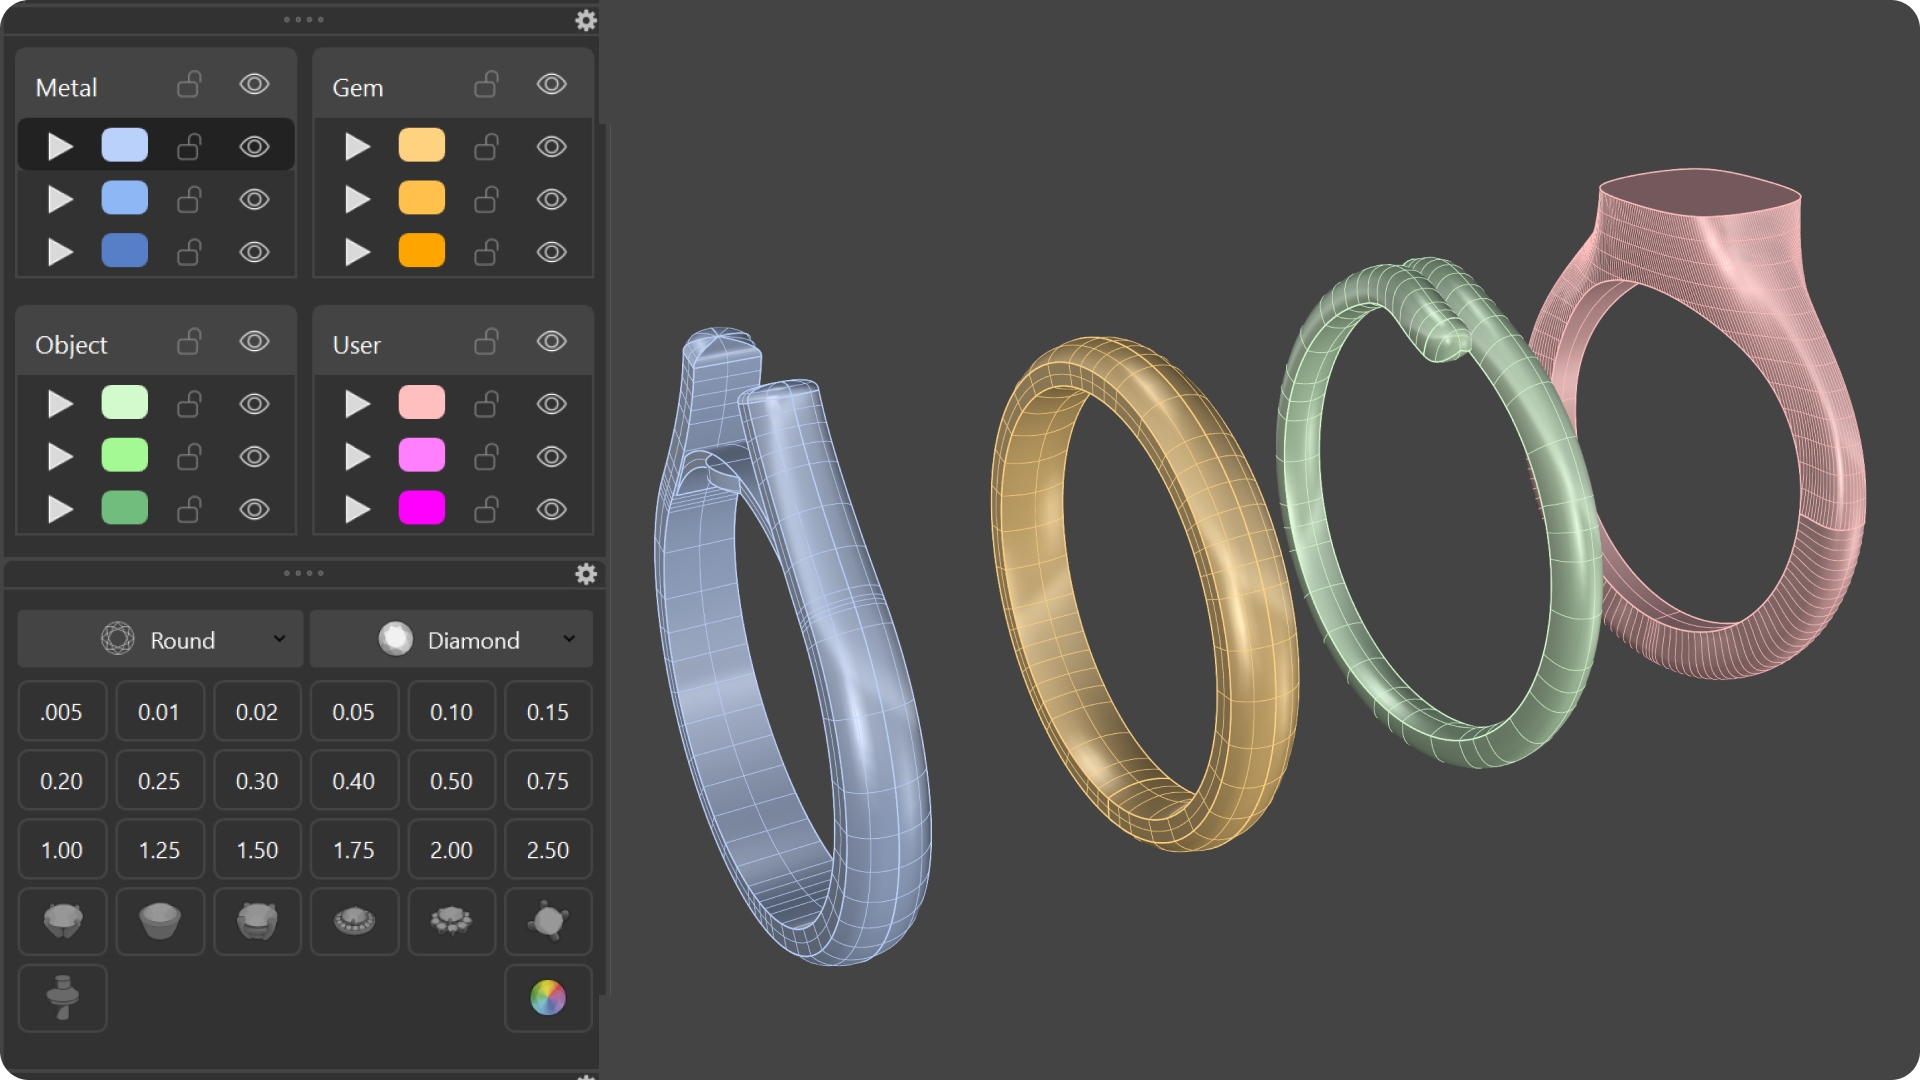Image resolution: width=1920 pixels, height=1080 pixels.
Task: Select the Object layer group header
Action: click(72, 345)
